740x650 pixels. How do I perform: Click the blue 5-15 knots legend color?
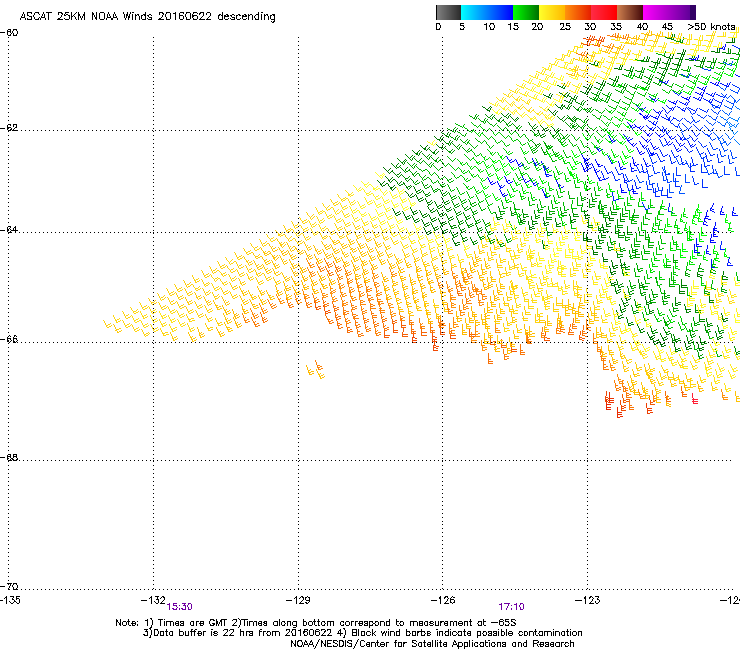coord(487,12)
